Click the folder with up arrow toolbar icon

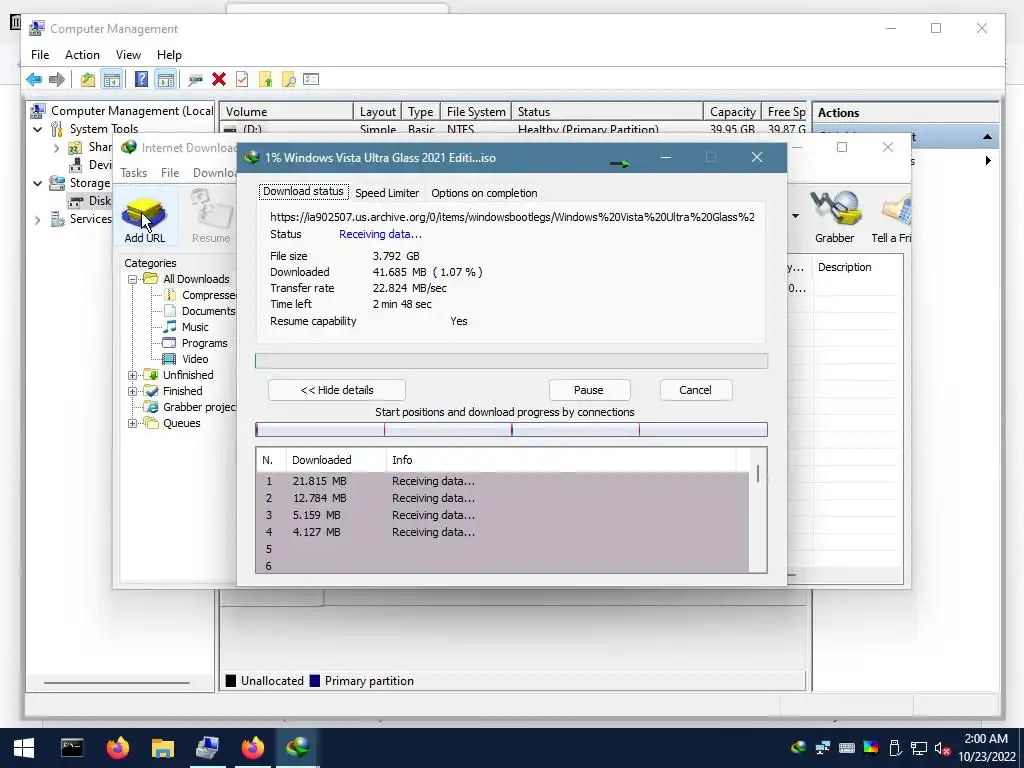(266, 80)
